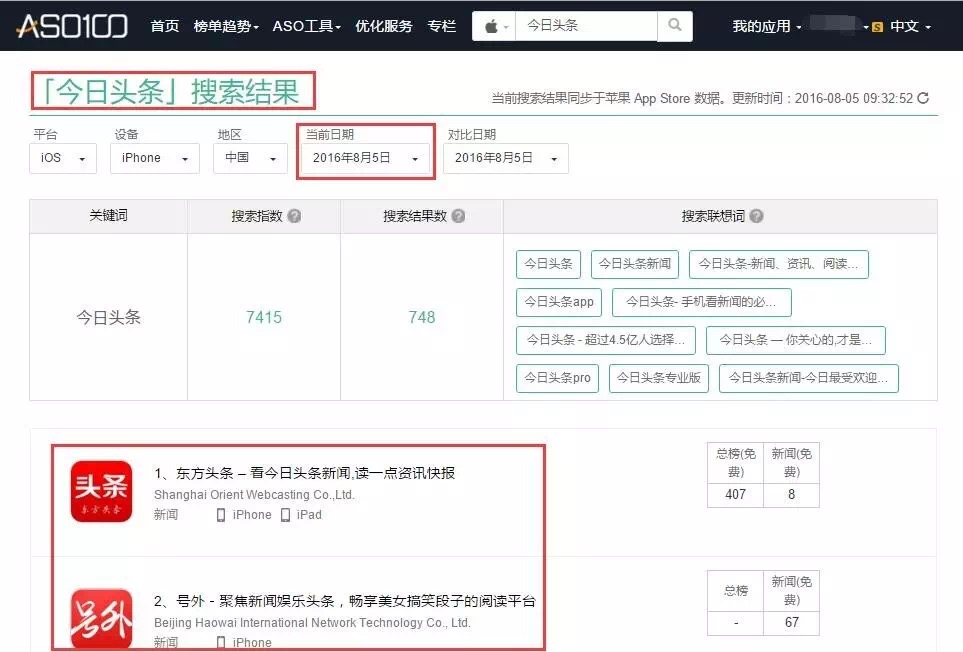Image resolution: width=963 pixels, height=652 pixels.
Task: Show help for 搜索指数
Action: [x=294, y=216]
